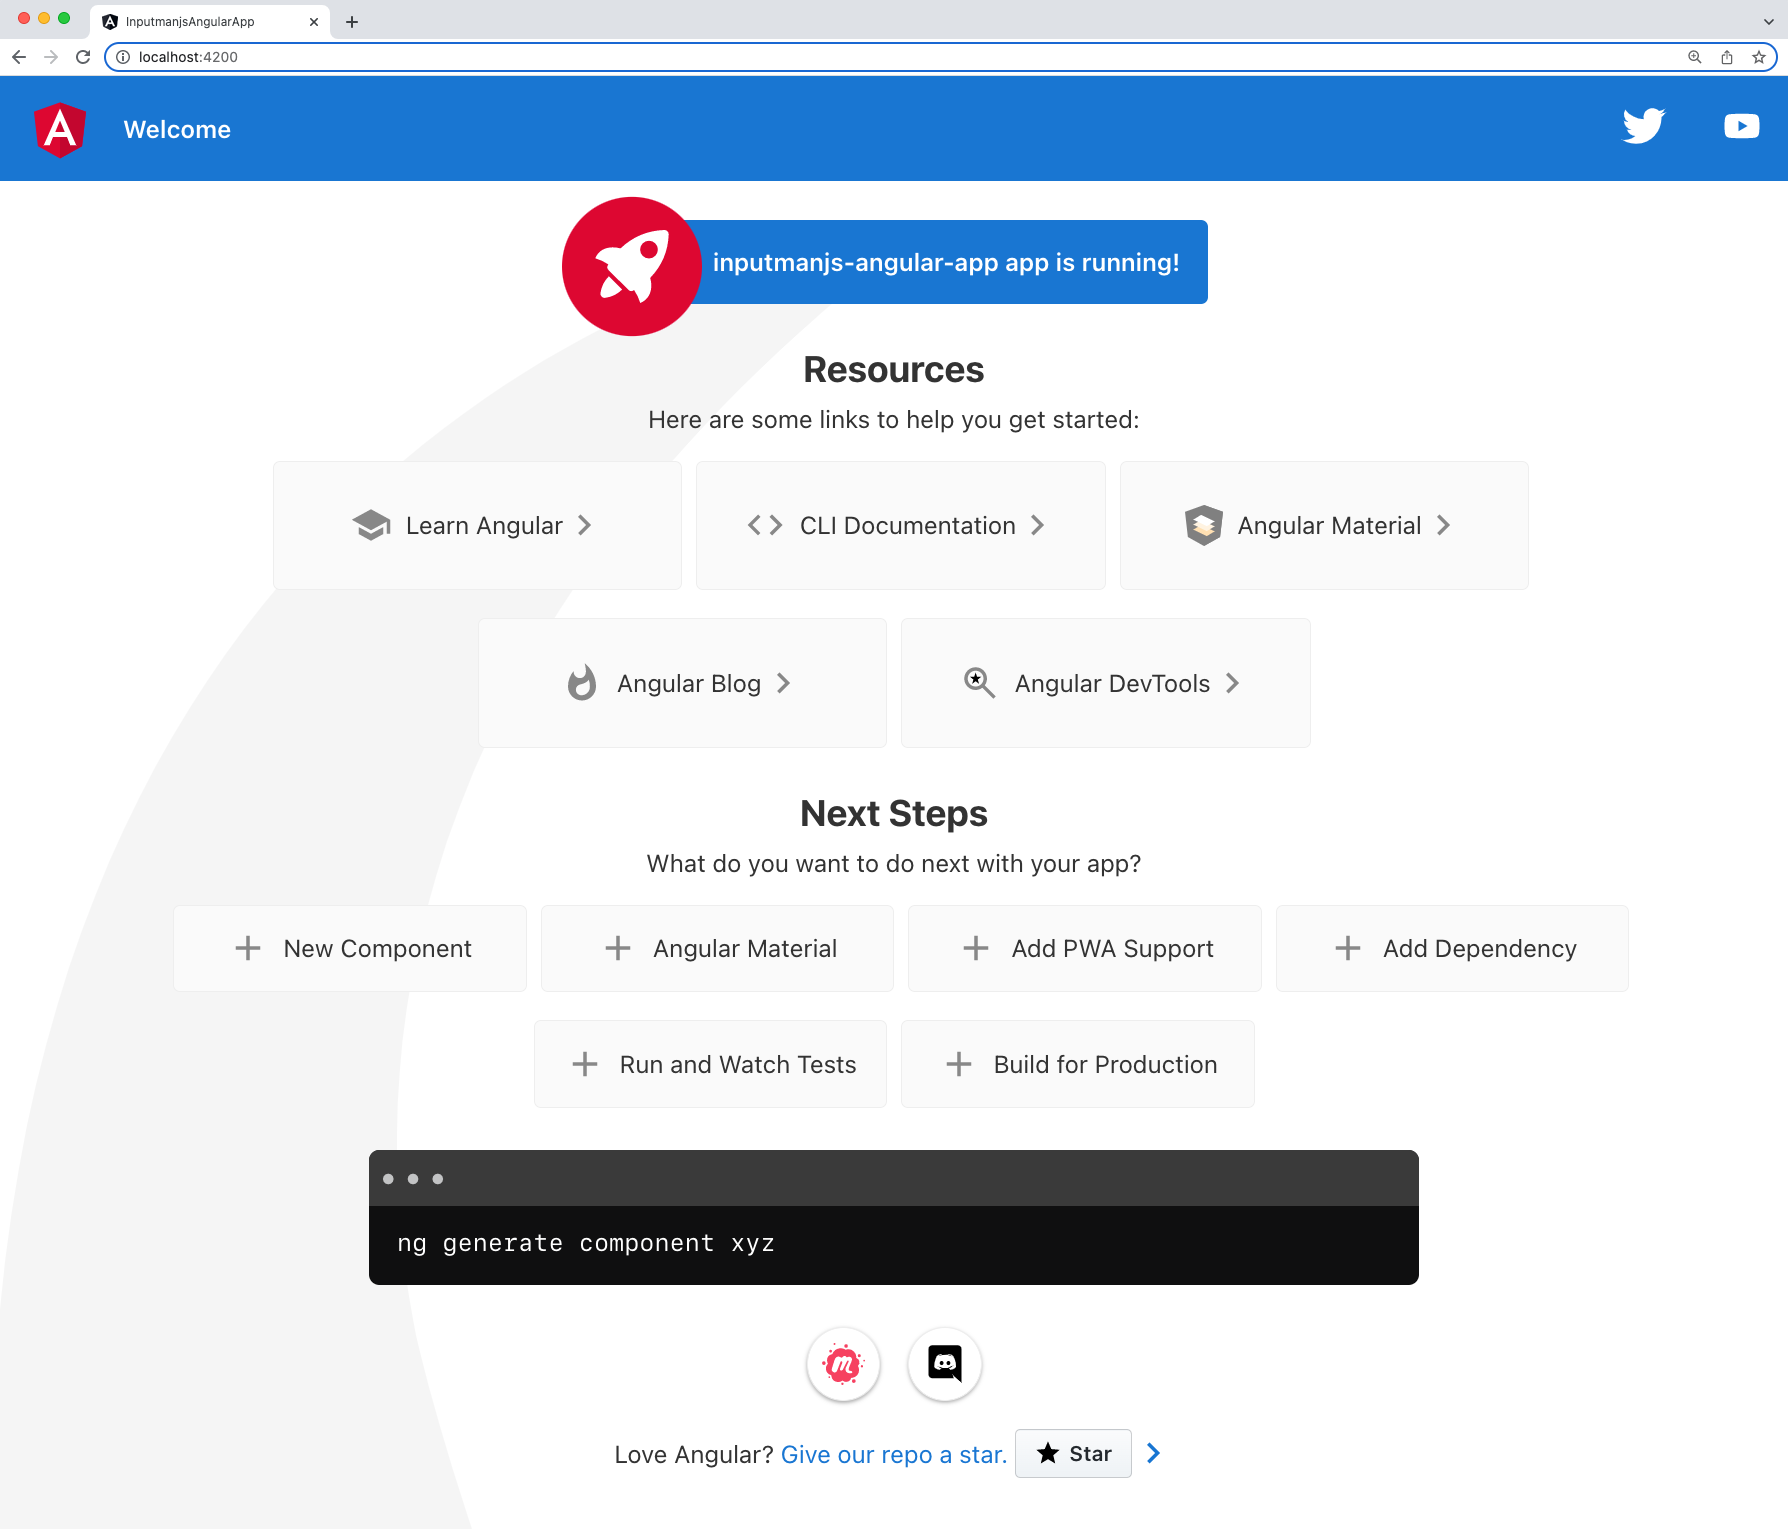Click plus icon beside Add Dependency

[1348, 948]
